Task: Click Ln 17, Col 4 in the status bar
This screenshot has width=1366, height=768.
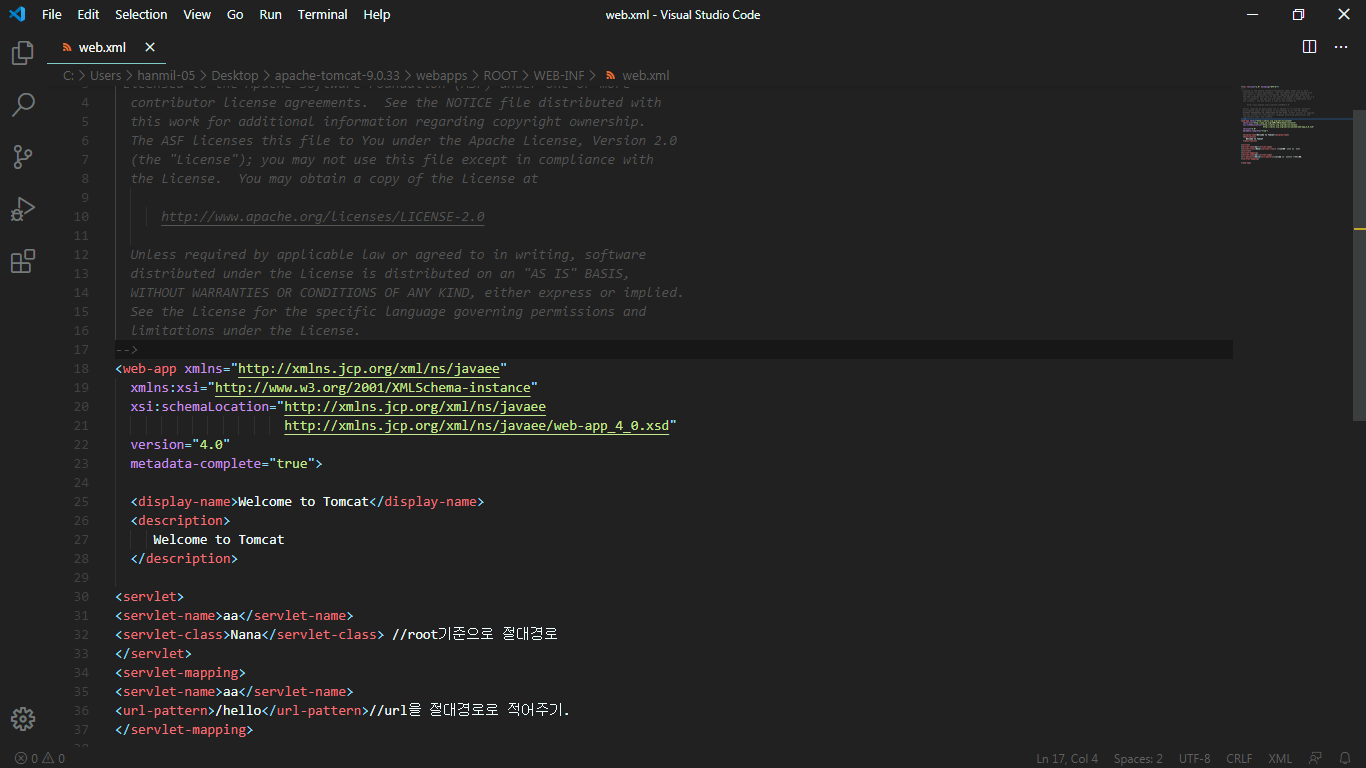Action: pyautogui.click(x=1067, y=758)
